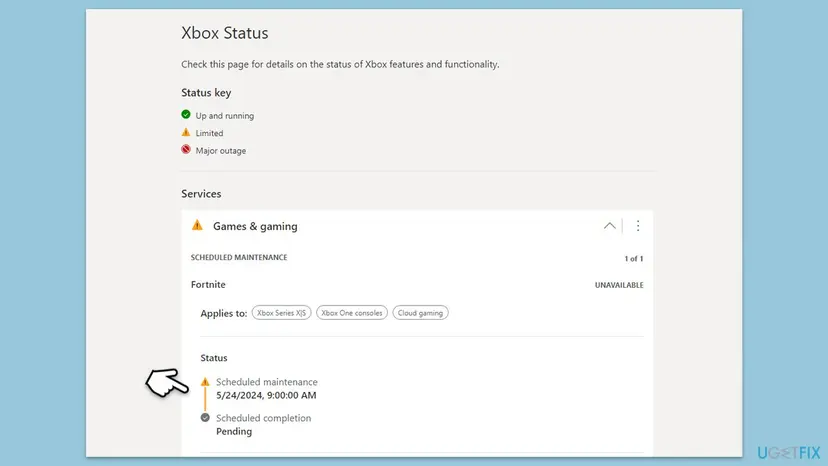Image resolution: width=828 pixels, height=466 pixels.
Task: Click the SCHEDULED MAINTENANCE label
Action: [x=239, y=257]
